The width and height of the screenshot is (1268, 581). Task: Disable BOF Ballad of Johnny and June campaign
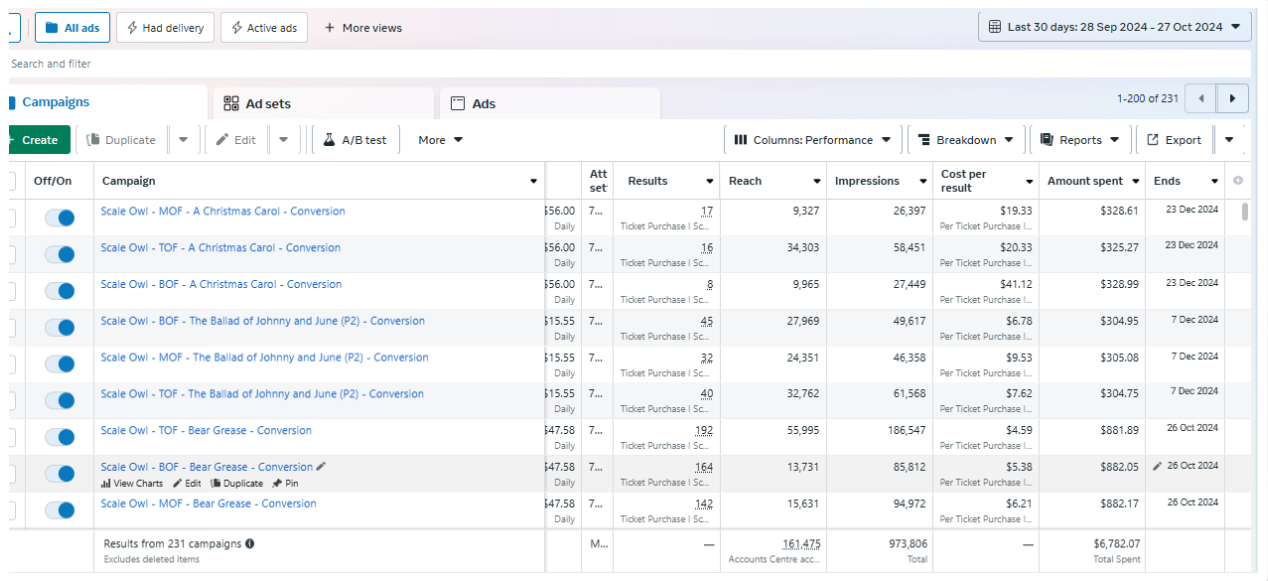point(60,328)
